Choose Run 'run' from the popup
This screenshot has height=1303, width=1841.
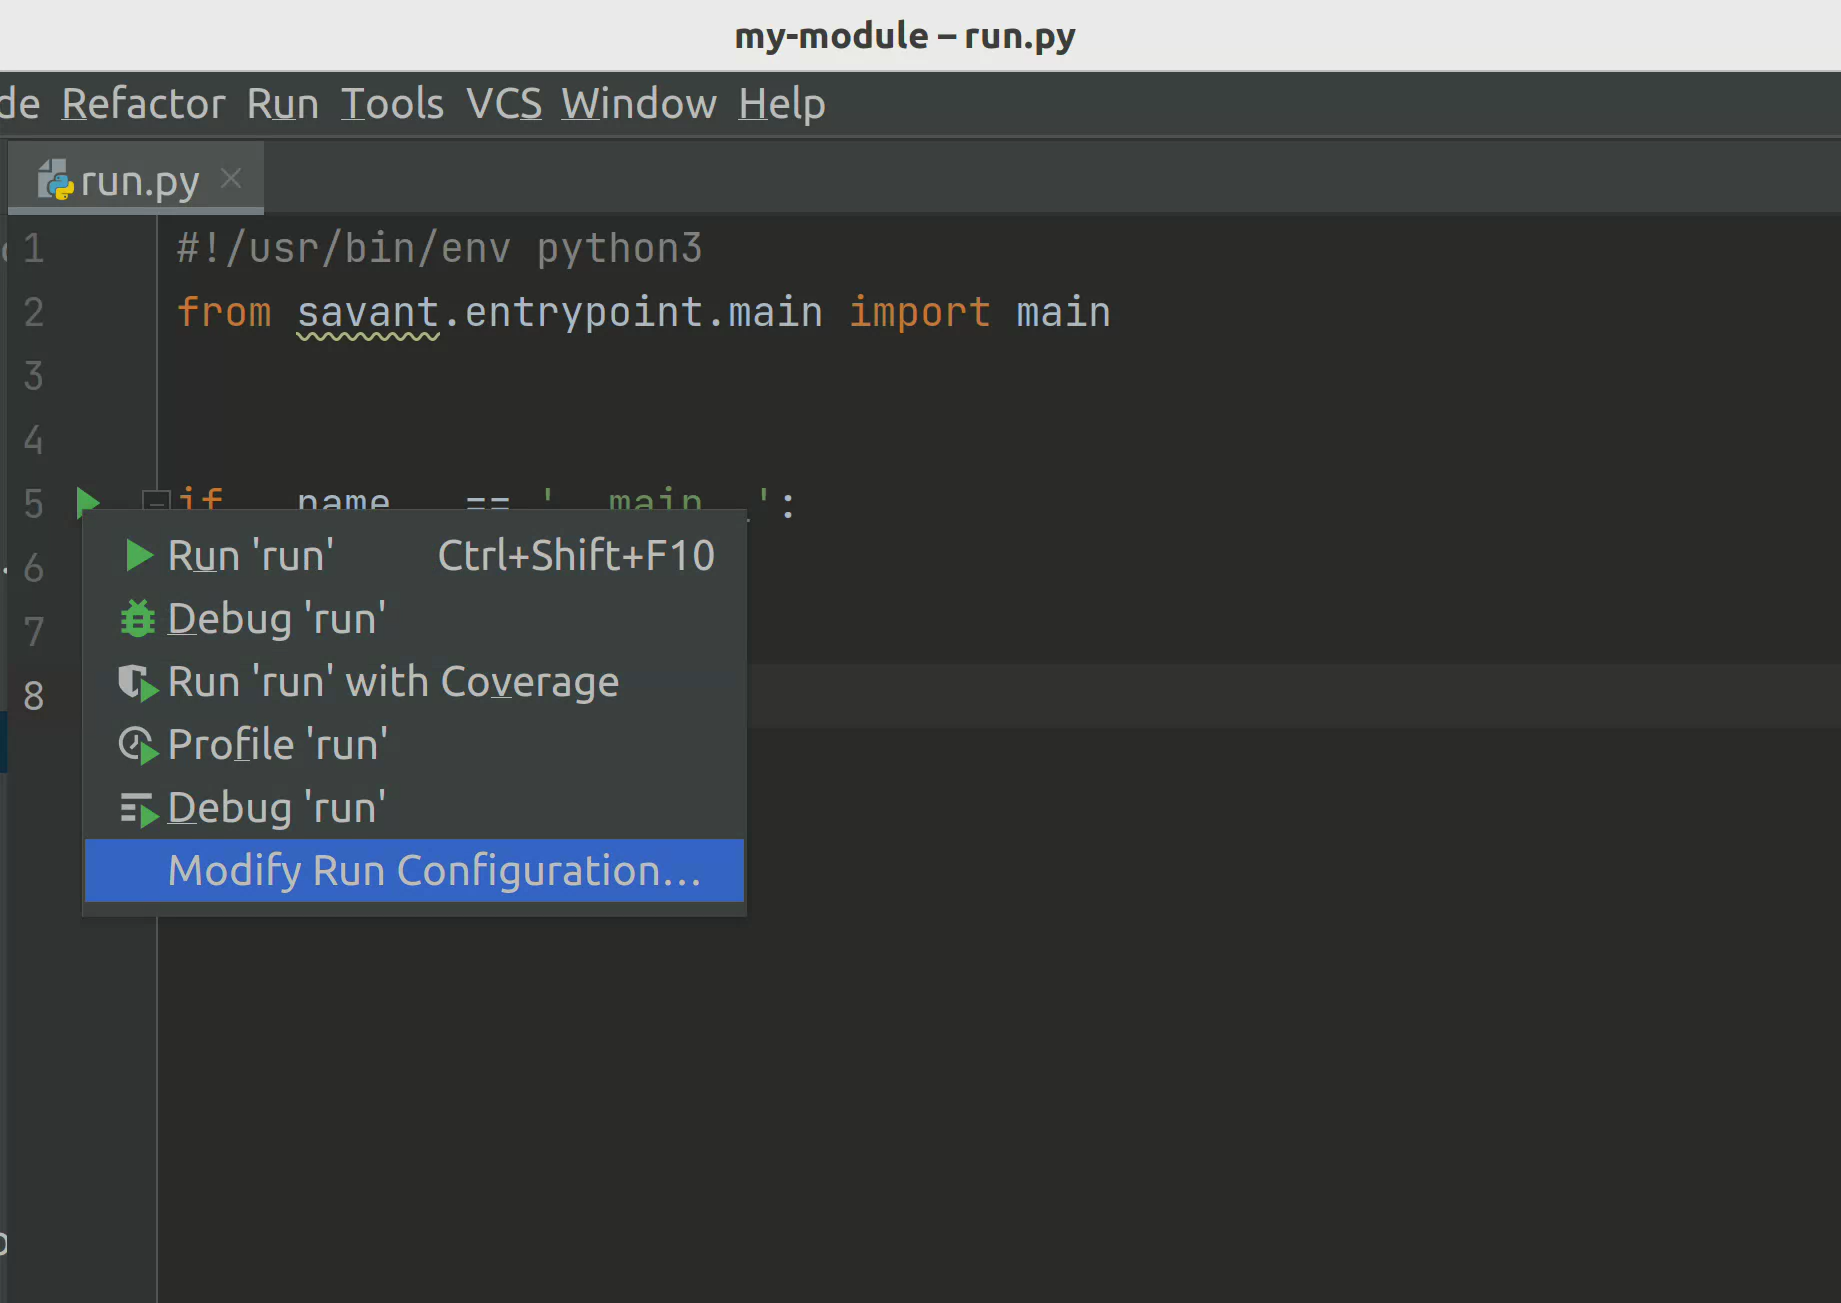(414, 556)
